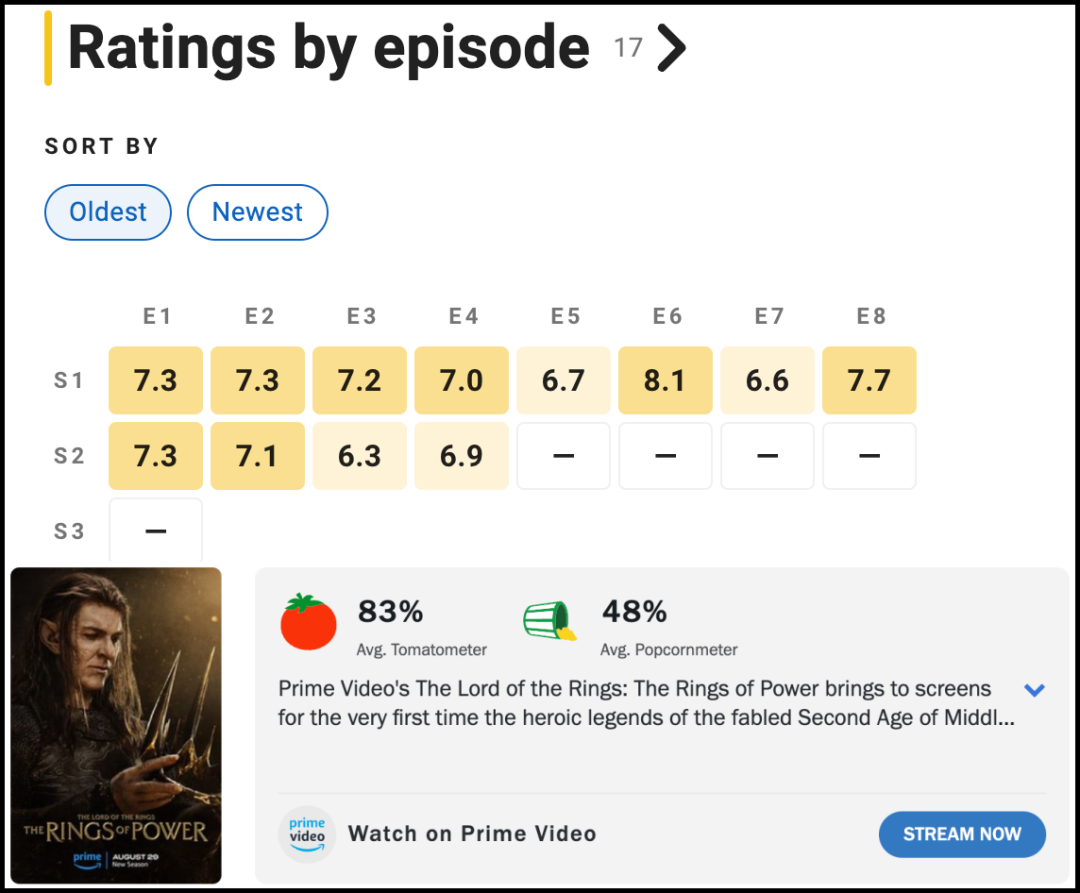Screen dimensions: 1080x893
Task: Click the Prime Video logo icon
Action: click(x=307, y=834)
